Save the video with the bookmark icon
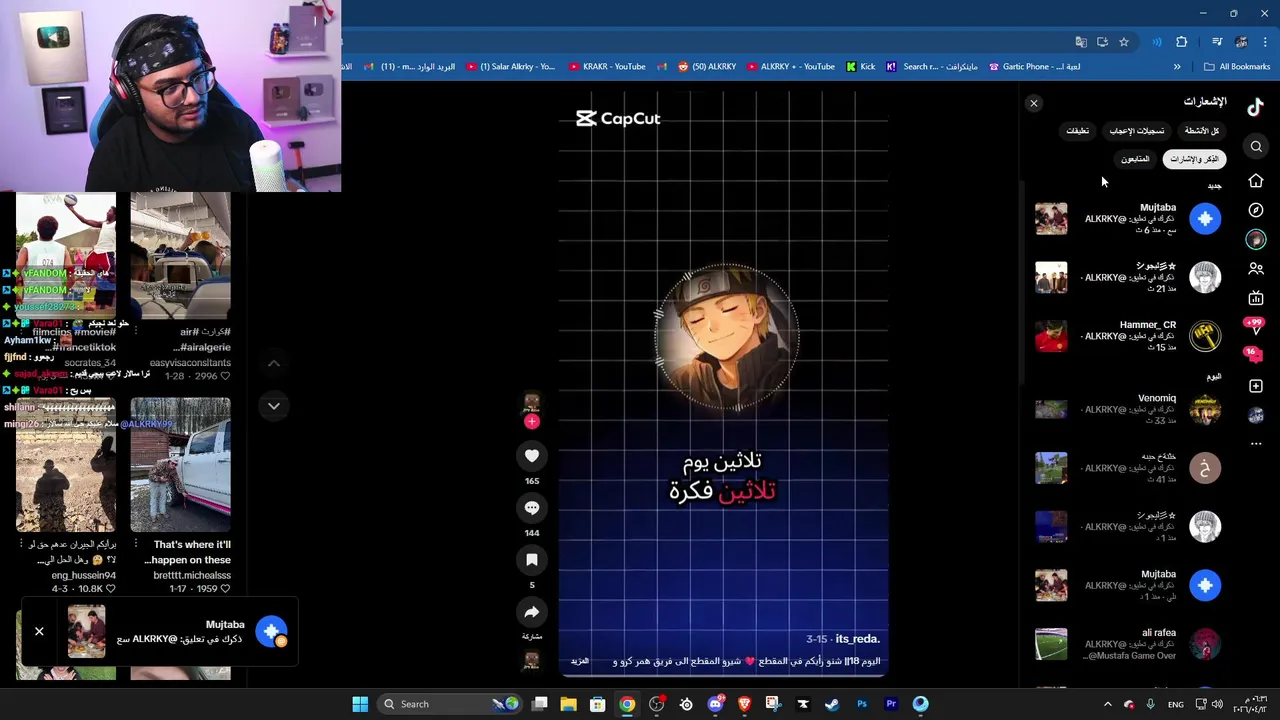Viewport: 1280px width, 720px height. (x=532, y=560)
